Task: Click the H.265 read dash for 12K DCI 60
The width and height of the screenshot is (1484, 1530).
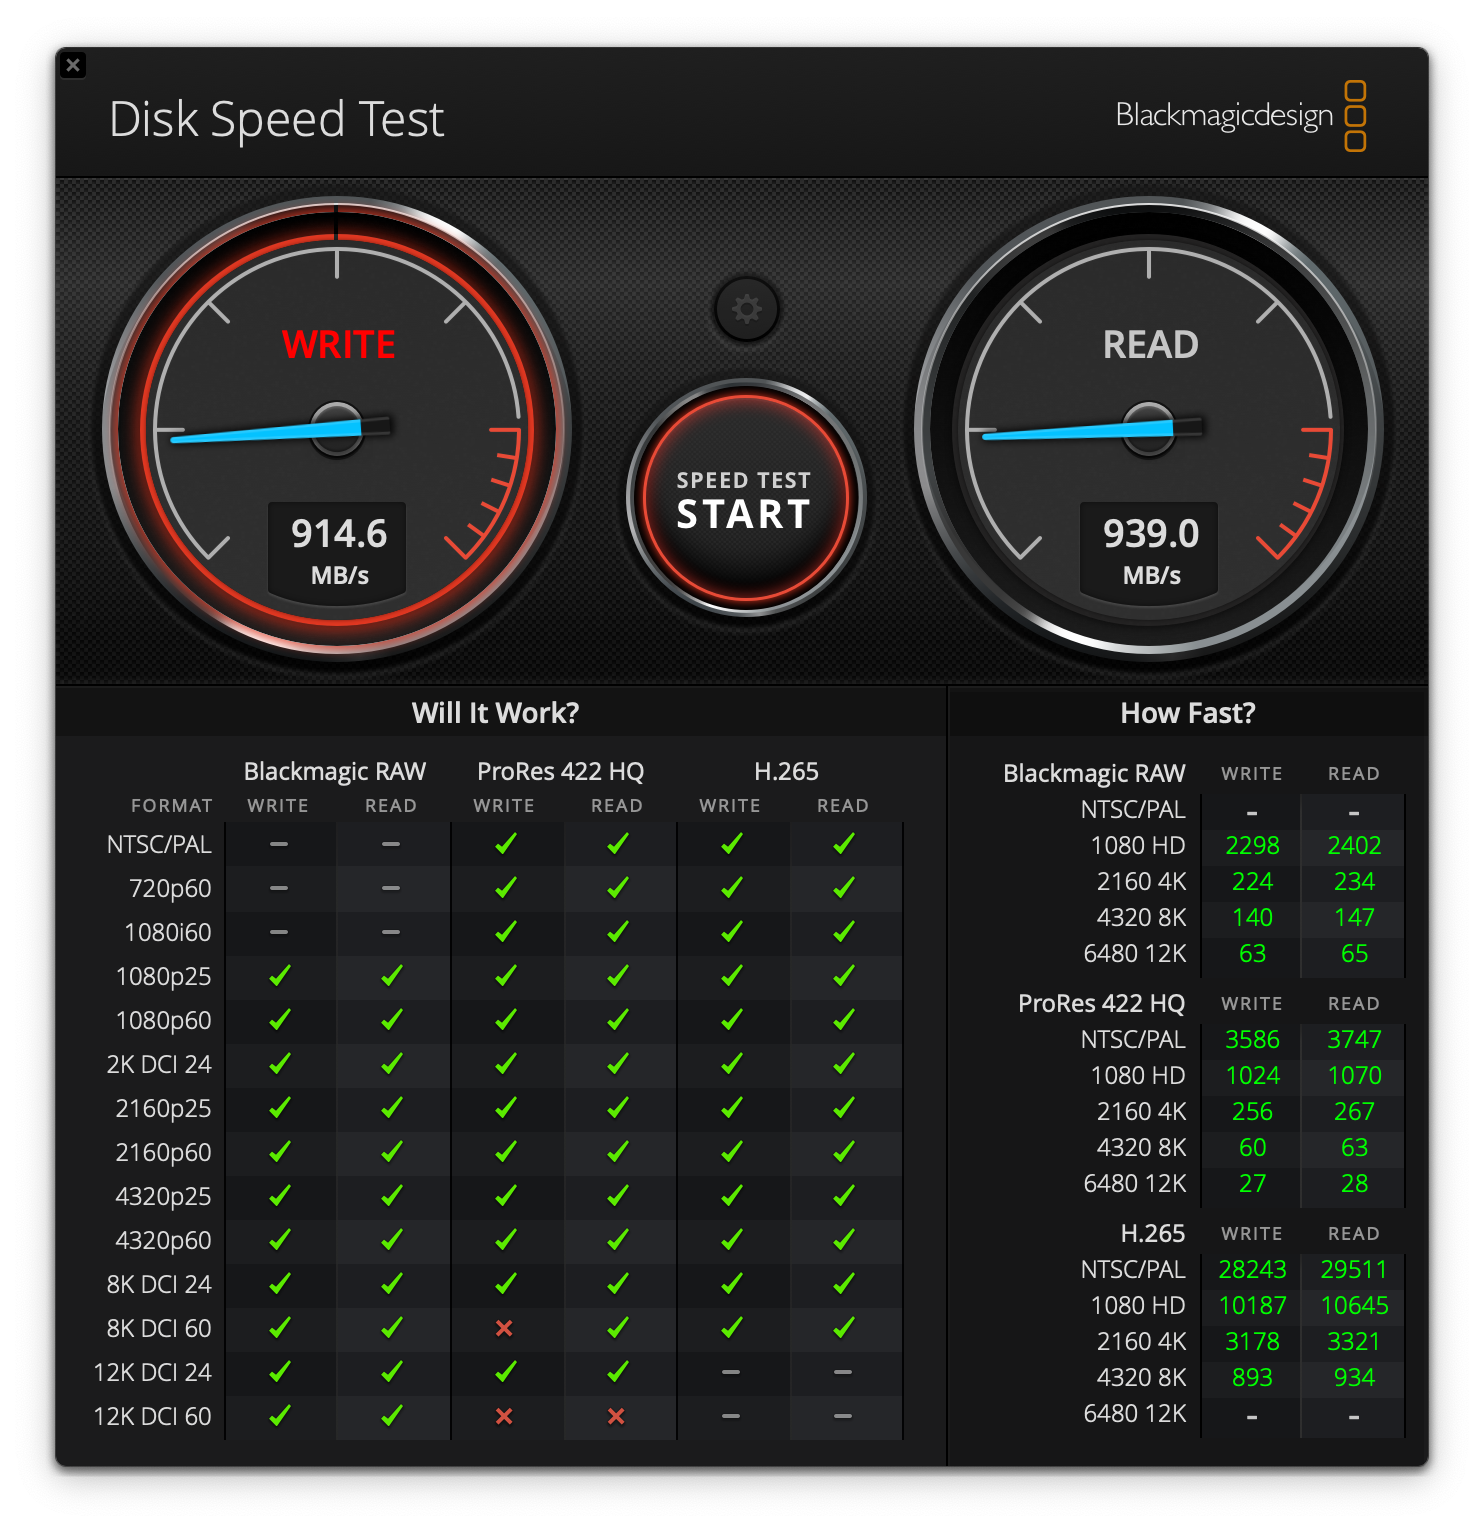Action: point(843,1416)
